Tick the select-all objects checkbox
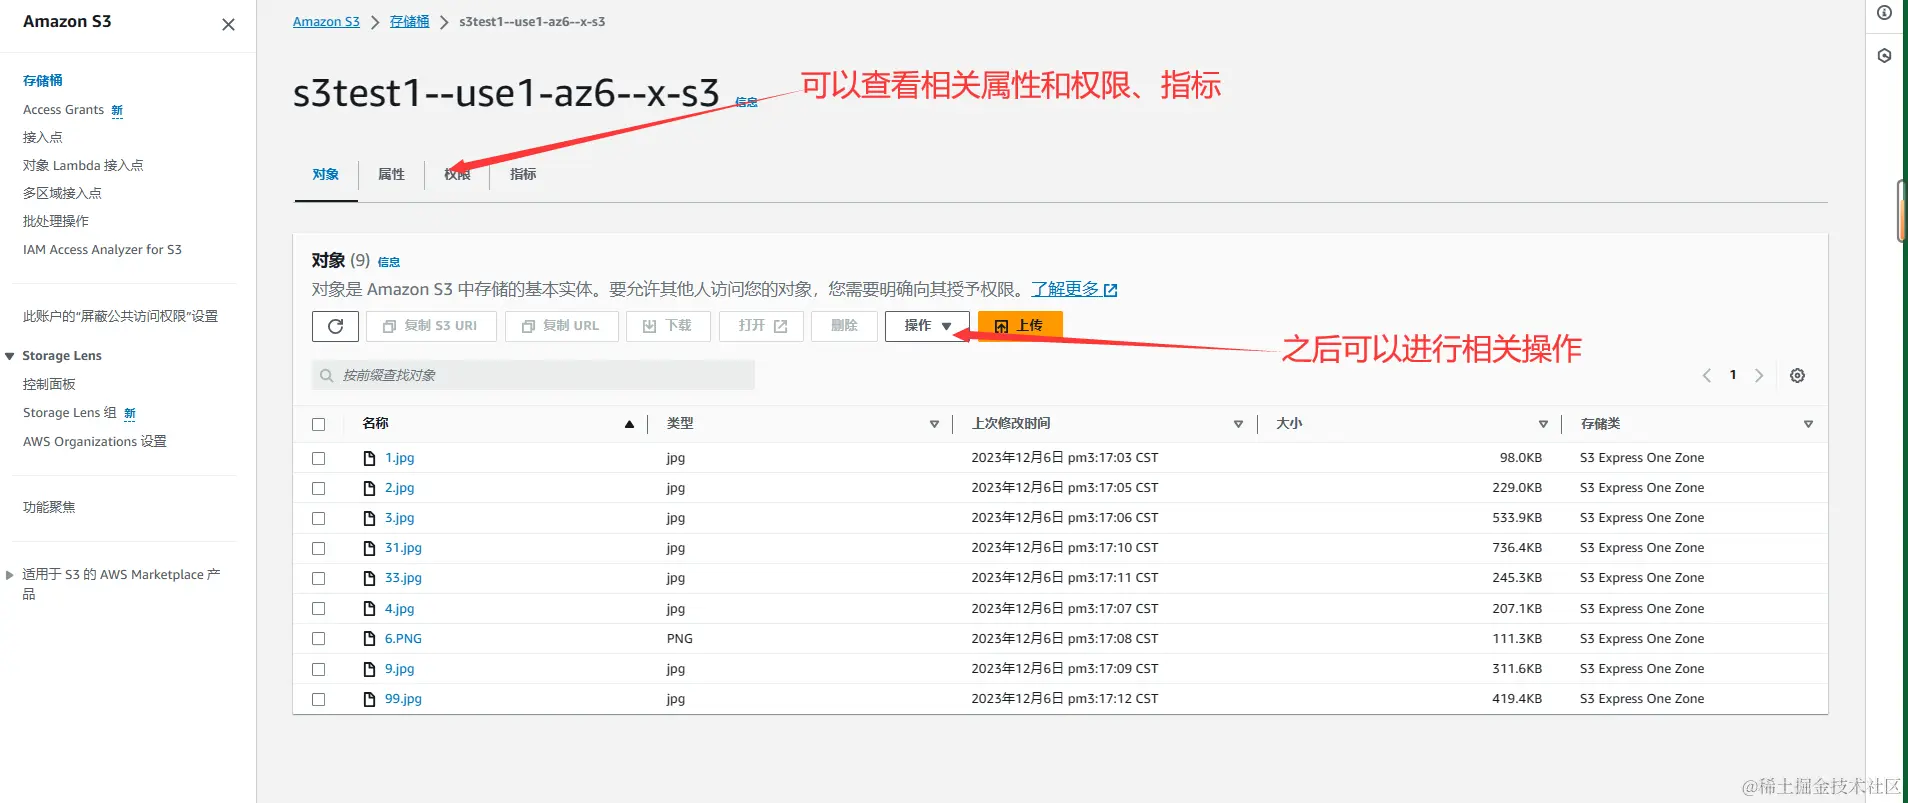Image resolution: width=1908 pixels, height=803 pixels. coord(318,424)
